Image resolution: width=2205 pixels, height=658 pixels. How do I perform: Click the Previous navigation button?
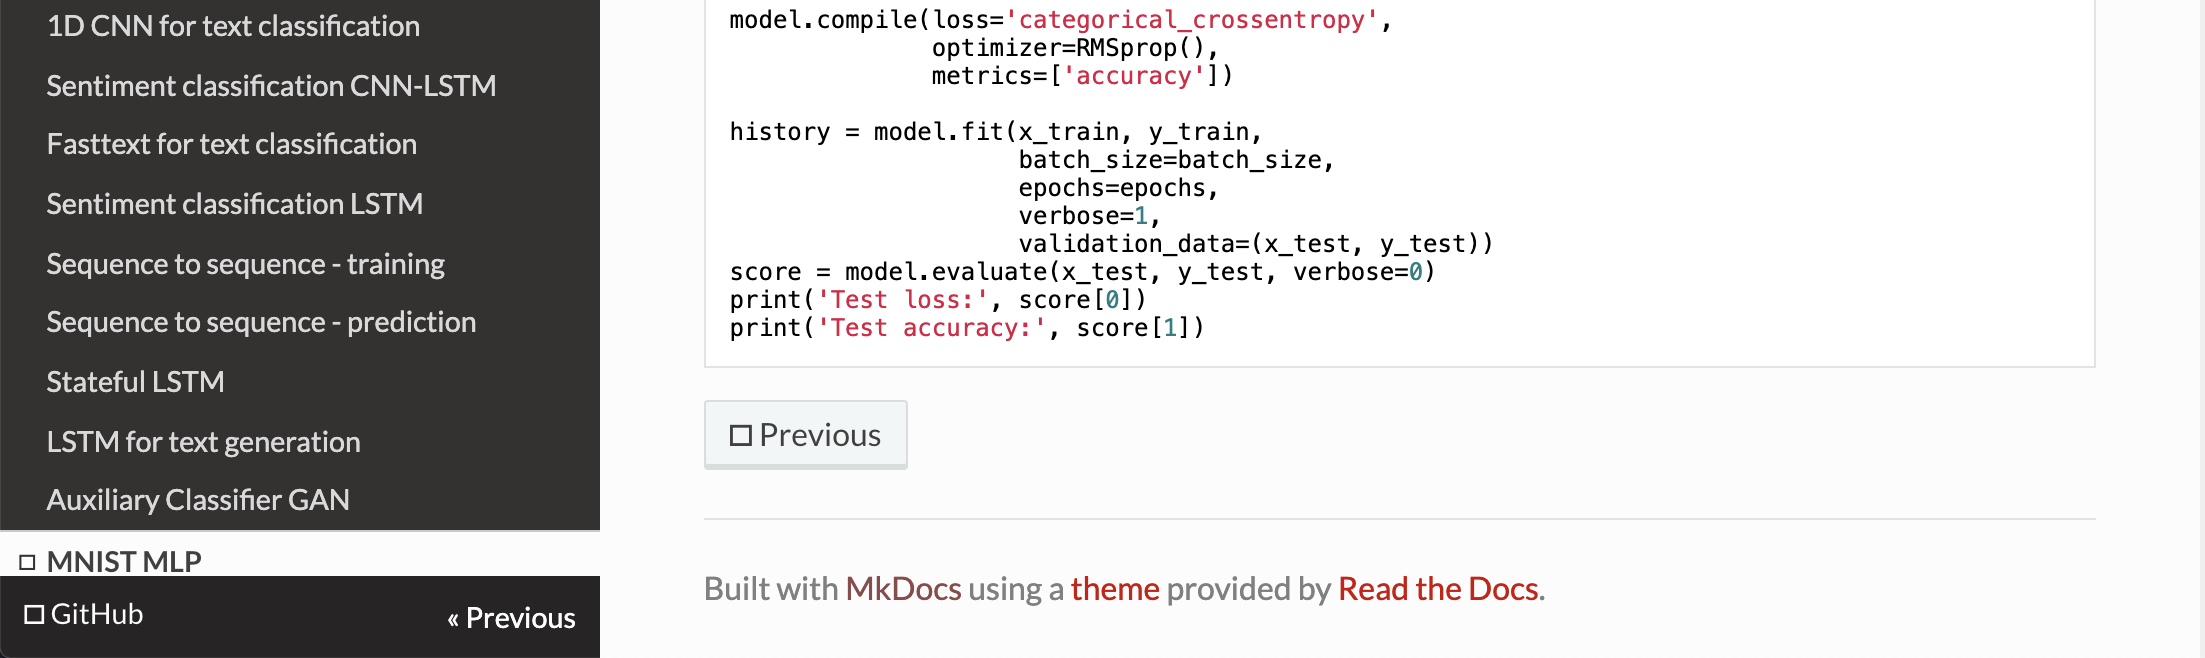pyautogui.click(x=806, y=434)
